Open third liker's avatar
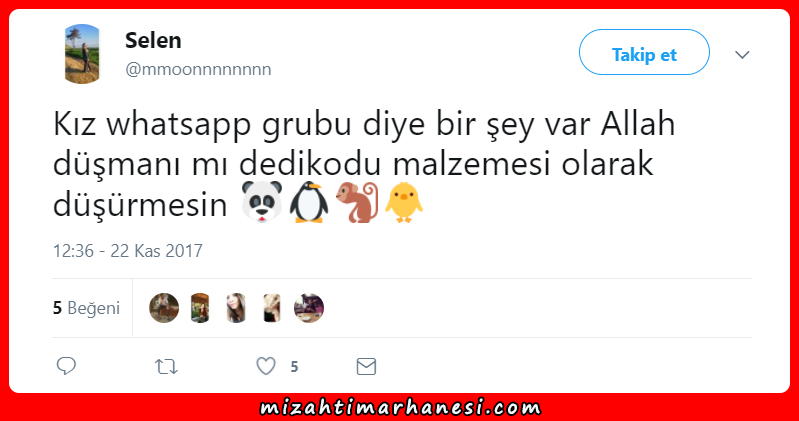Image resolution: width=799 pixels, height=421 pixels. coord(236,308)
